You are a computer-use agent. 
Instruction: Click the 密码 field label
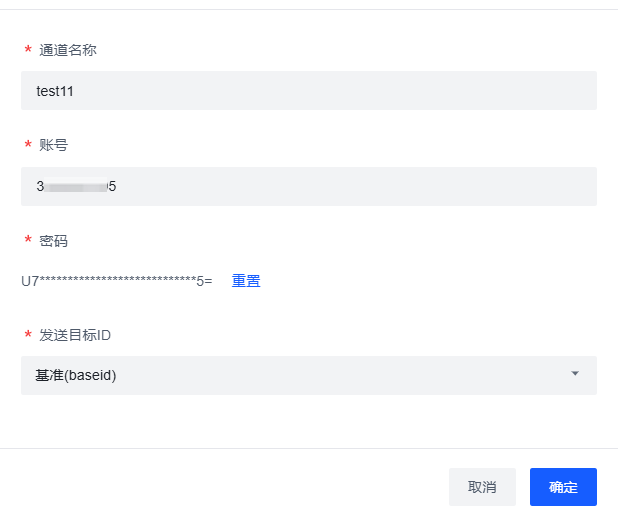coord(53,240)
